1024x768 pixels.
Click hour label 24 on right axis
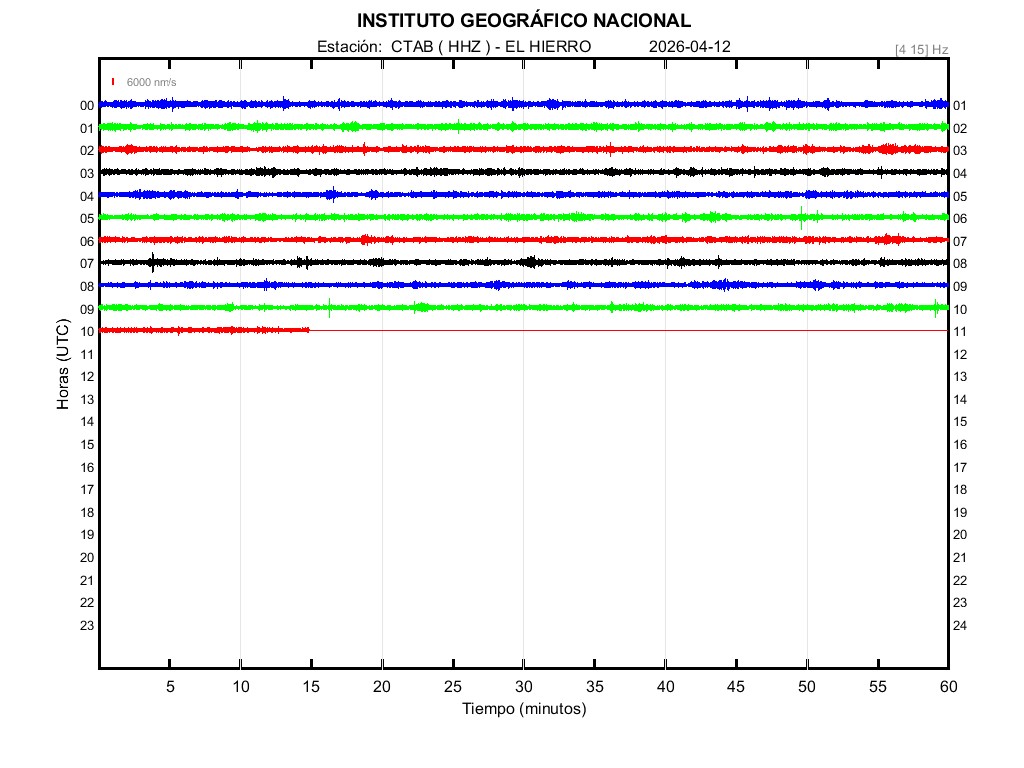coord(960,625)
